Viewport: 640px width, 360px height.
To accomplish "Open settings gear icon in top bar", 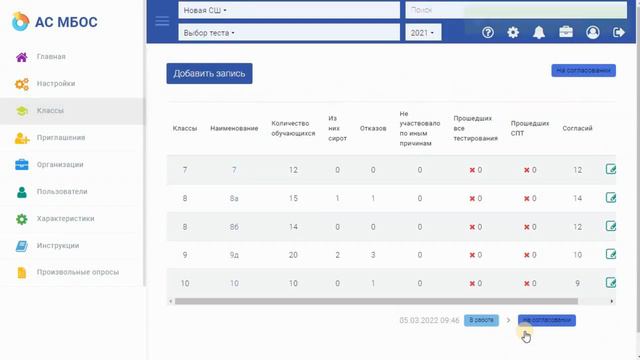I will pos(513,32).
